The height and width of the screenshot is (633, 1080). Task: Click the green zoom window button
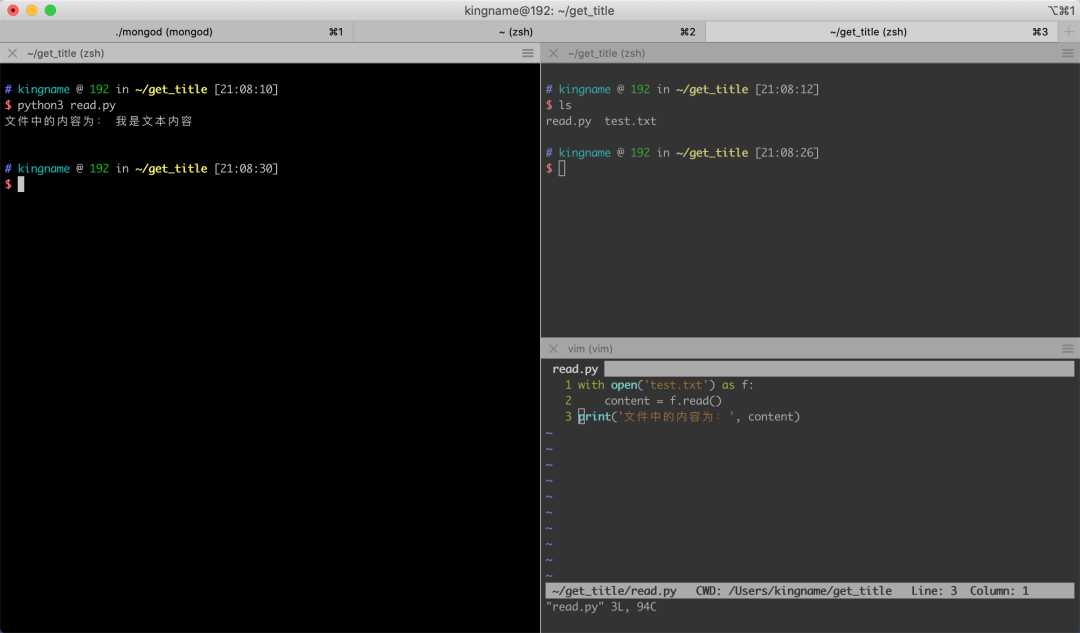(x=50, y=10)
